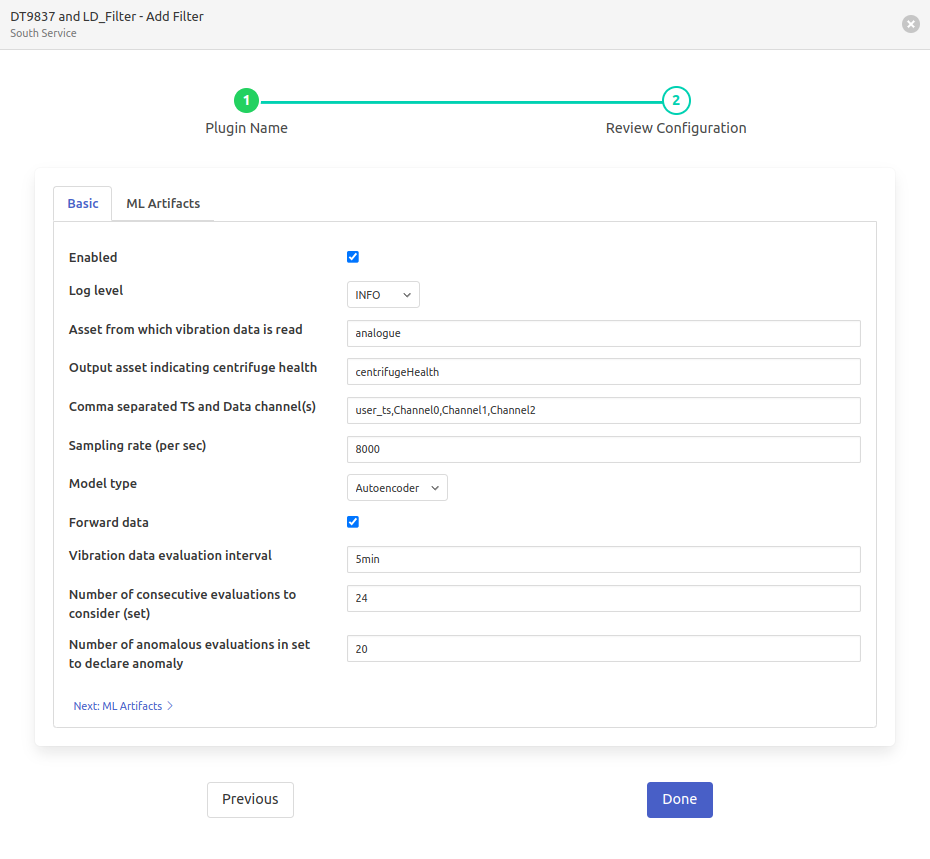Open the Log level dropdown
The height and width of the screenshot is (859, 930).
tap(383, 295)
